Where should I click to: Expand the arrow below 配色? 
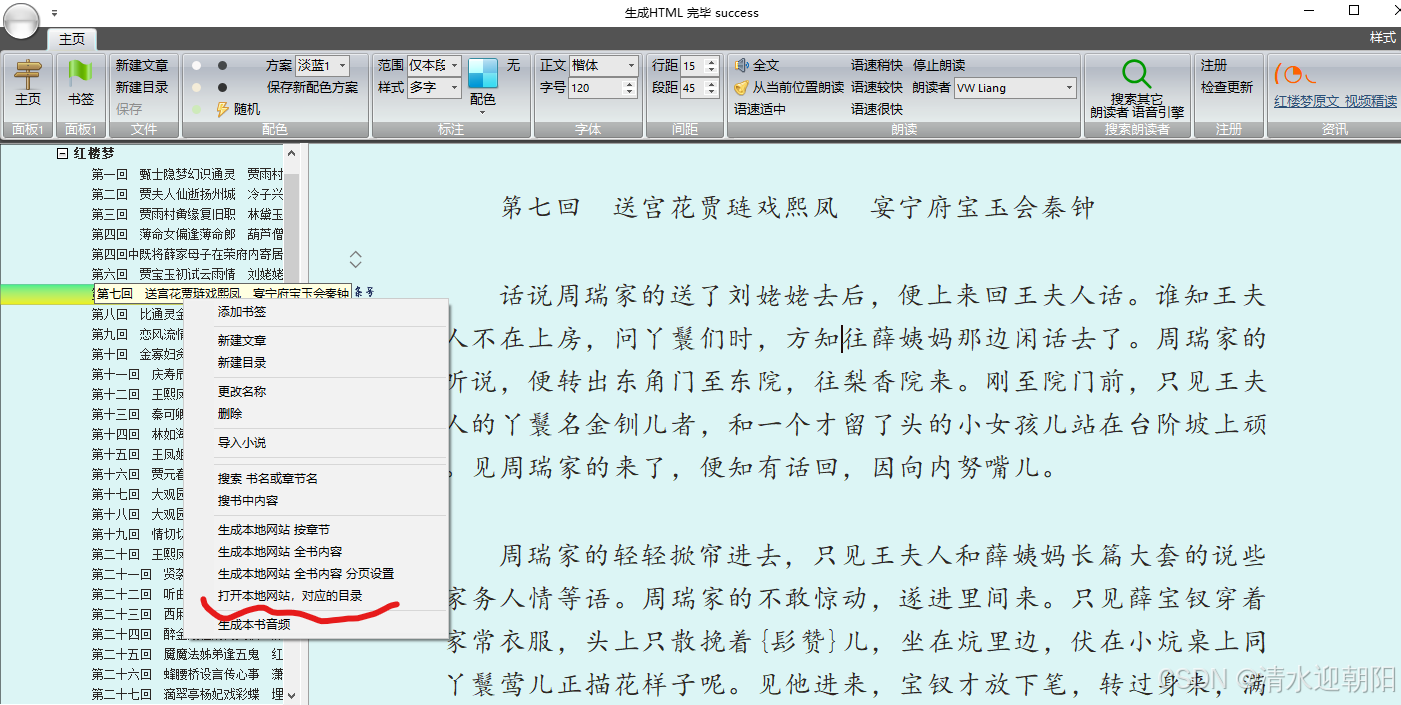click(x=483, y=112)
